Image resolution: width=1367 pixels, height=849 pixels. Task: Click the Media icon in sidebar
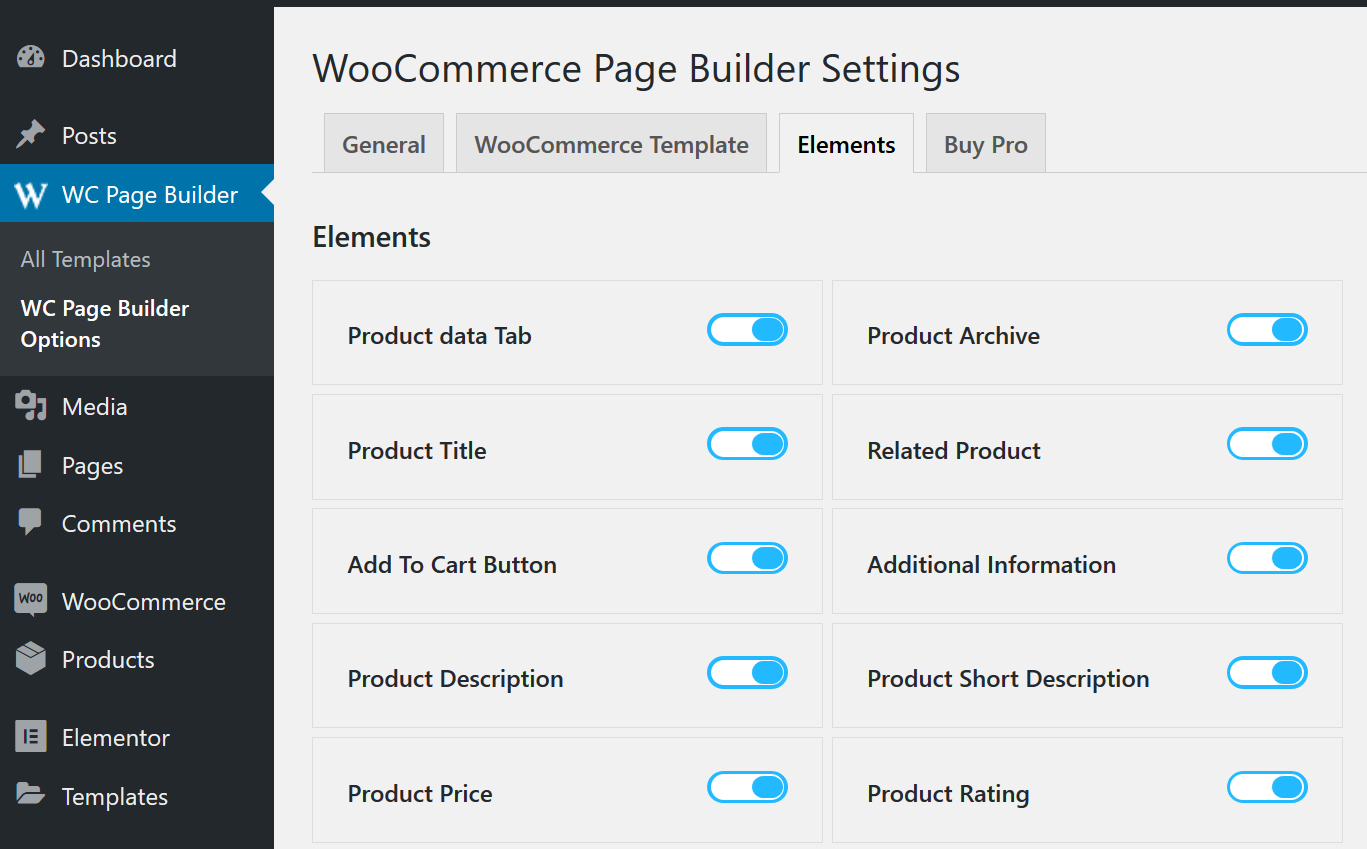tap(31, 406)
